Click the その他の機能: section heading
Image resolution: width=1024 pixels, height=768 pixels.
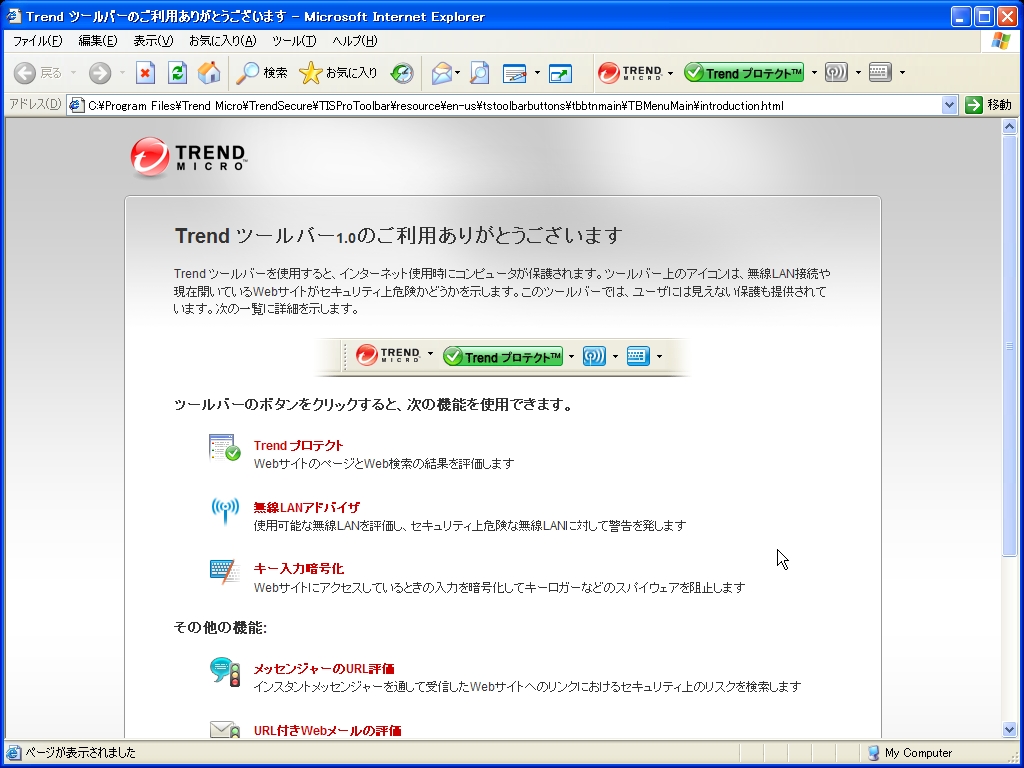pos(220,628)
